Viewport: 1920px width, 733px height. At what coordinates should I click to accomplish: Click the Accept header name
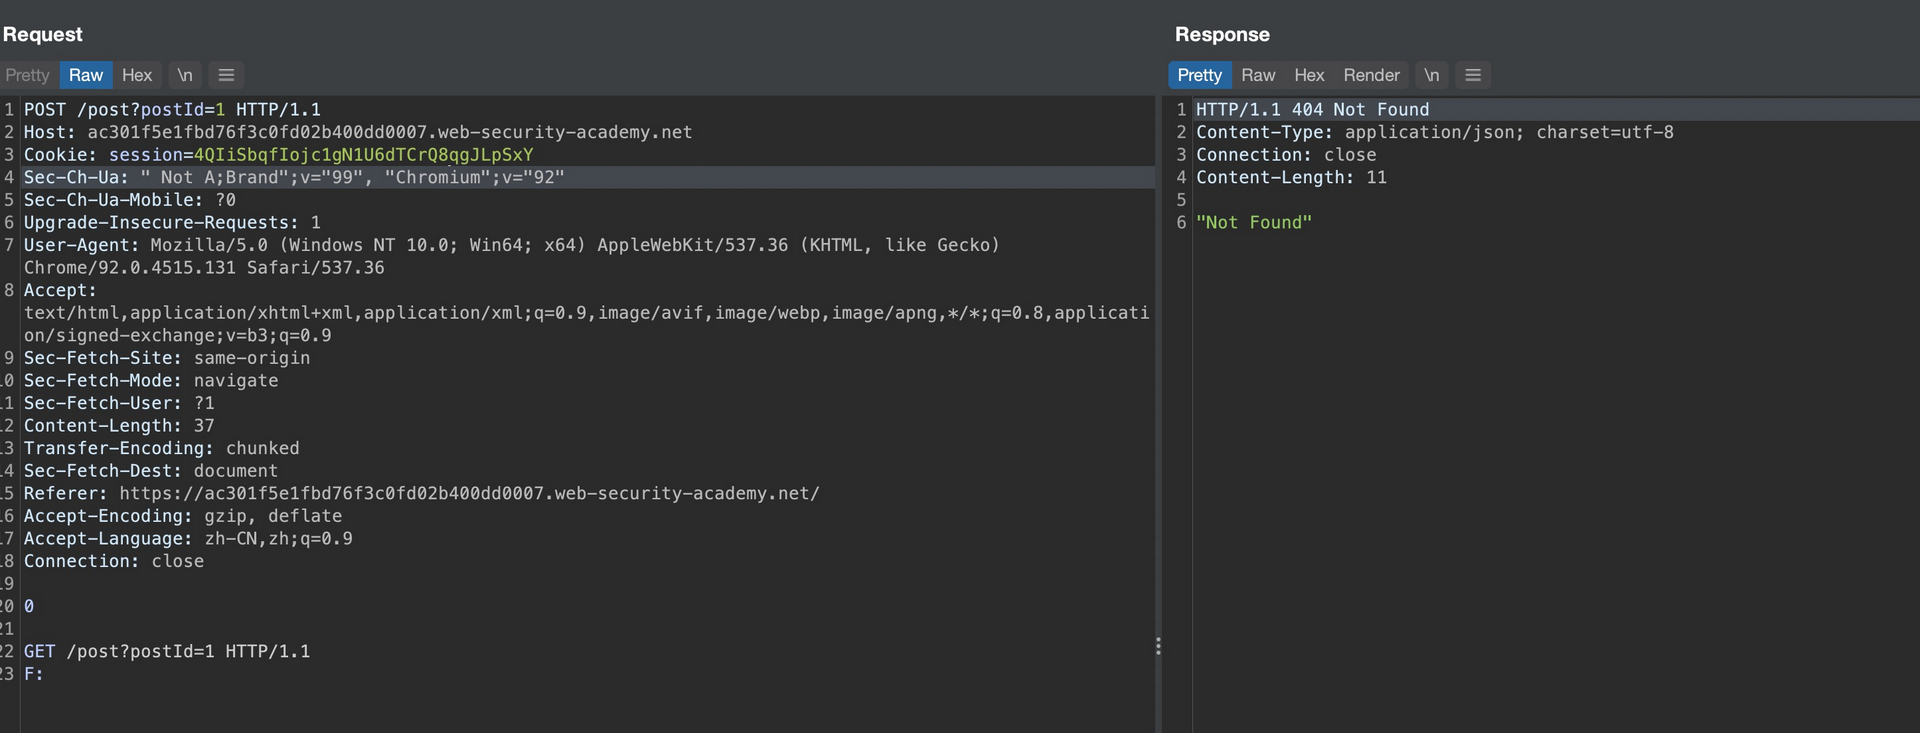pyautogui.click(x=60, y=290)
